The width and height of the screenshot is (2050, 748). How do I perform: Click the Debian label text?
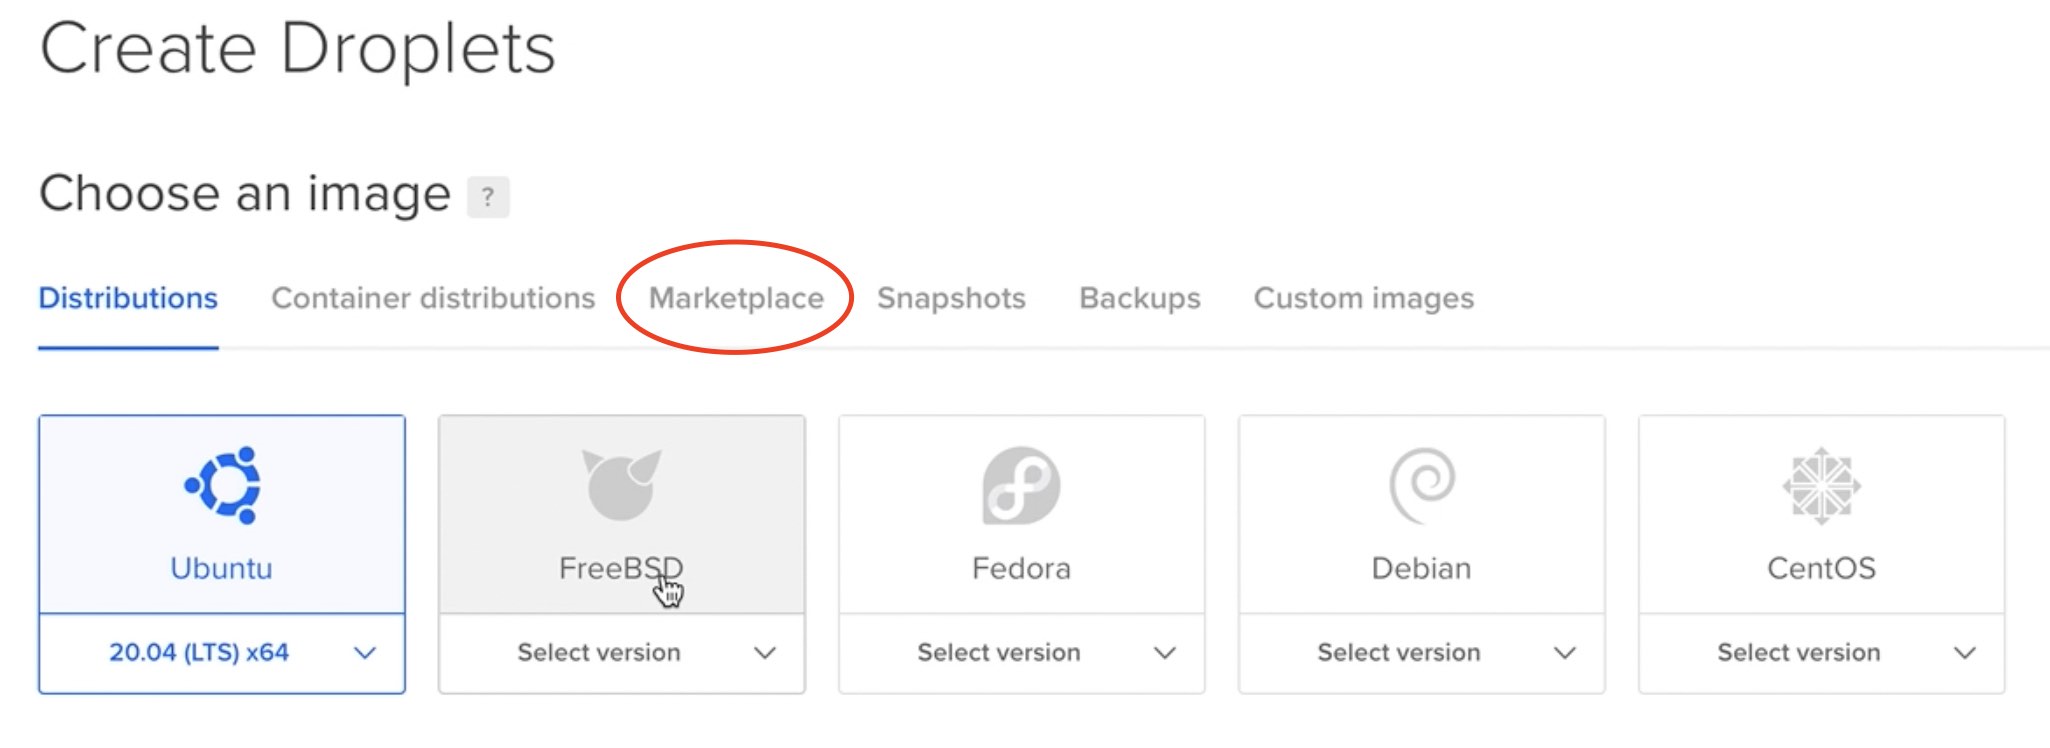pyautogui.click(x=1421, y=568)
